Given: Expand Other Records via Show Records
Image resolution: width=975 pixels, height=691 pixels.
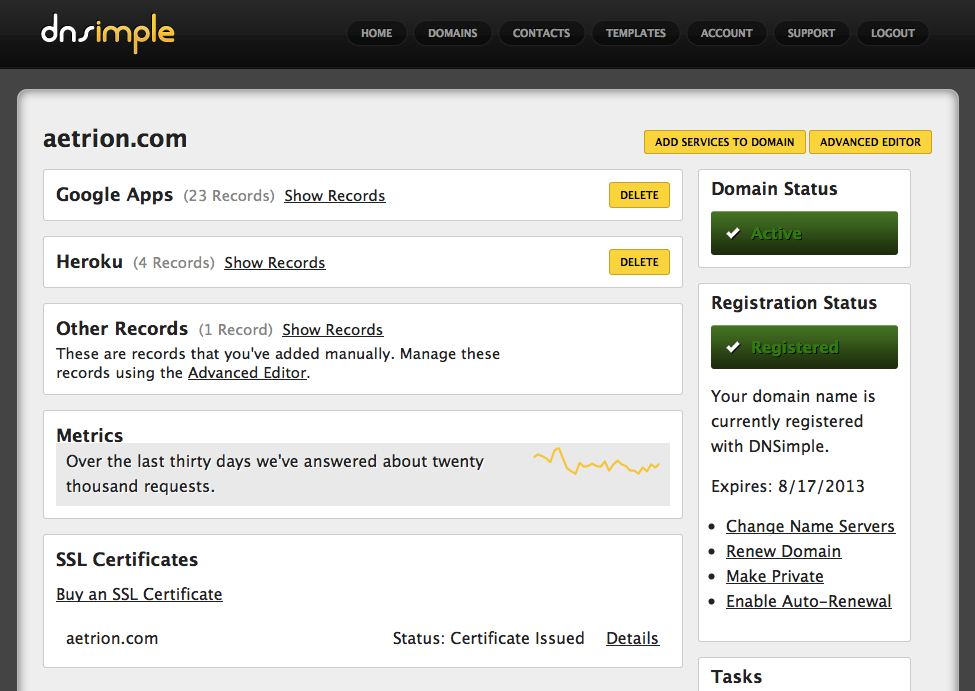Looking at the screenshot, I should point(332,330).
